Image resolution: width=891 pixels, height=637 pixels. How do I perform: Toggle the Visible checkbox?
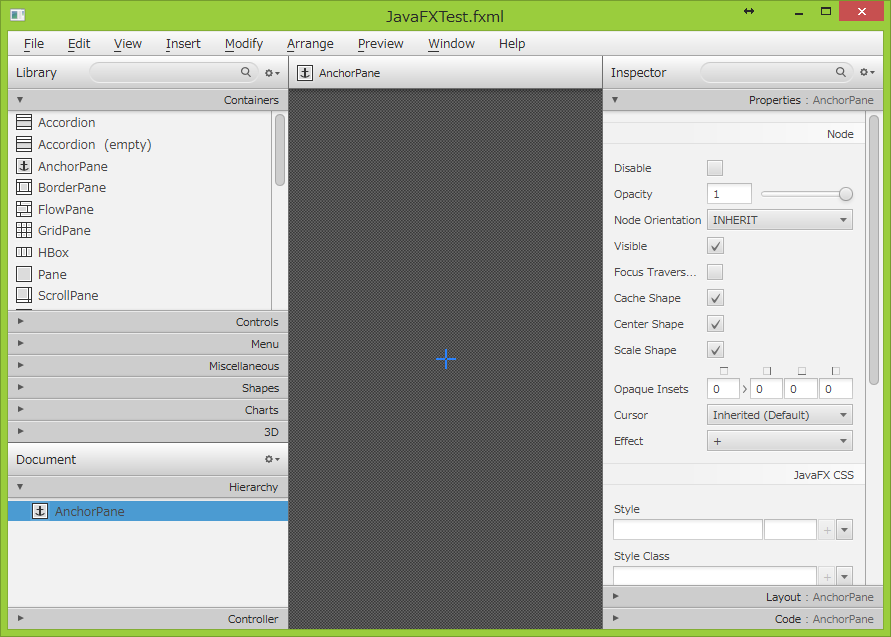715,246
